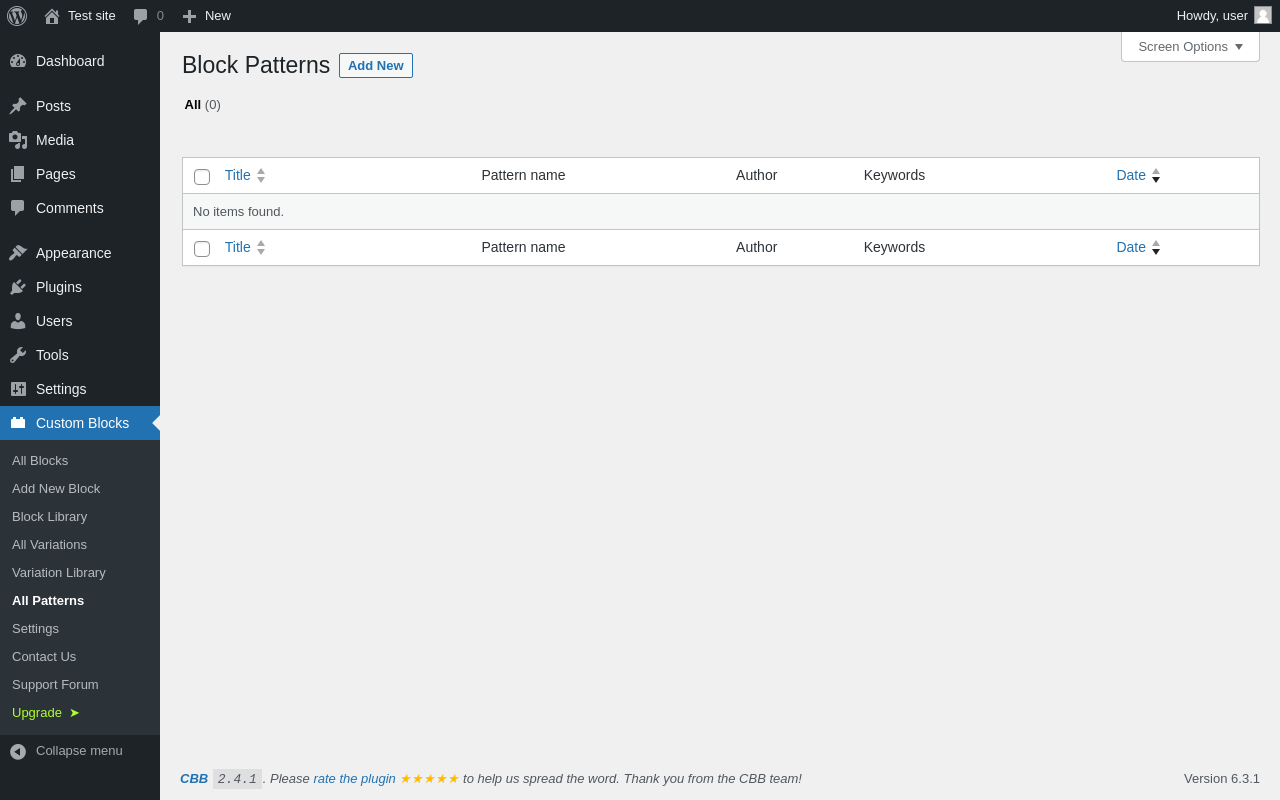Click the Upgrade arrow icon
This screenshot has width=1280, height=800.
75,713
